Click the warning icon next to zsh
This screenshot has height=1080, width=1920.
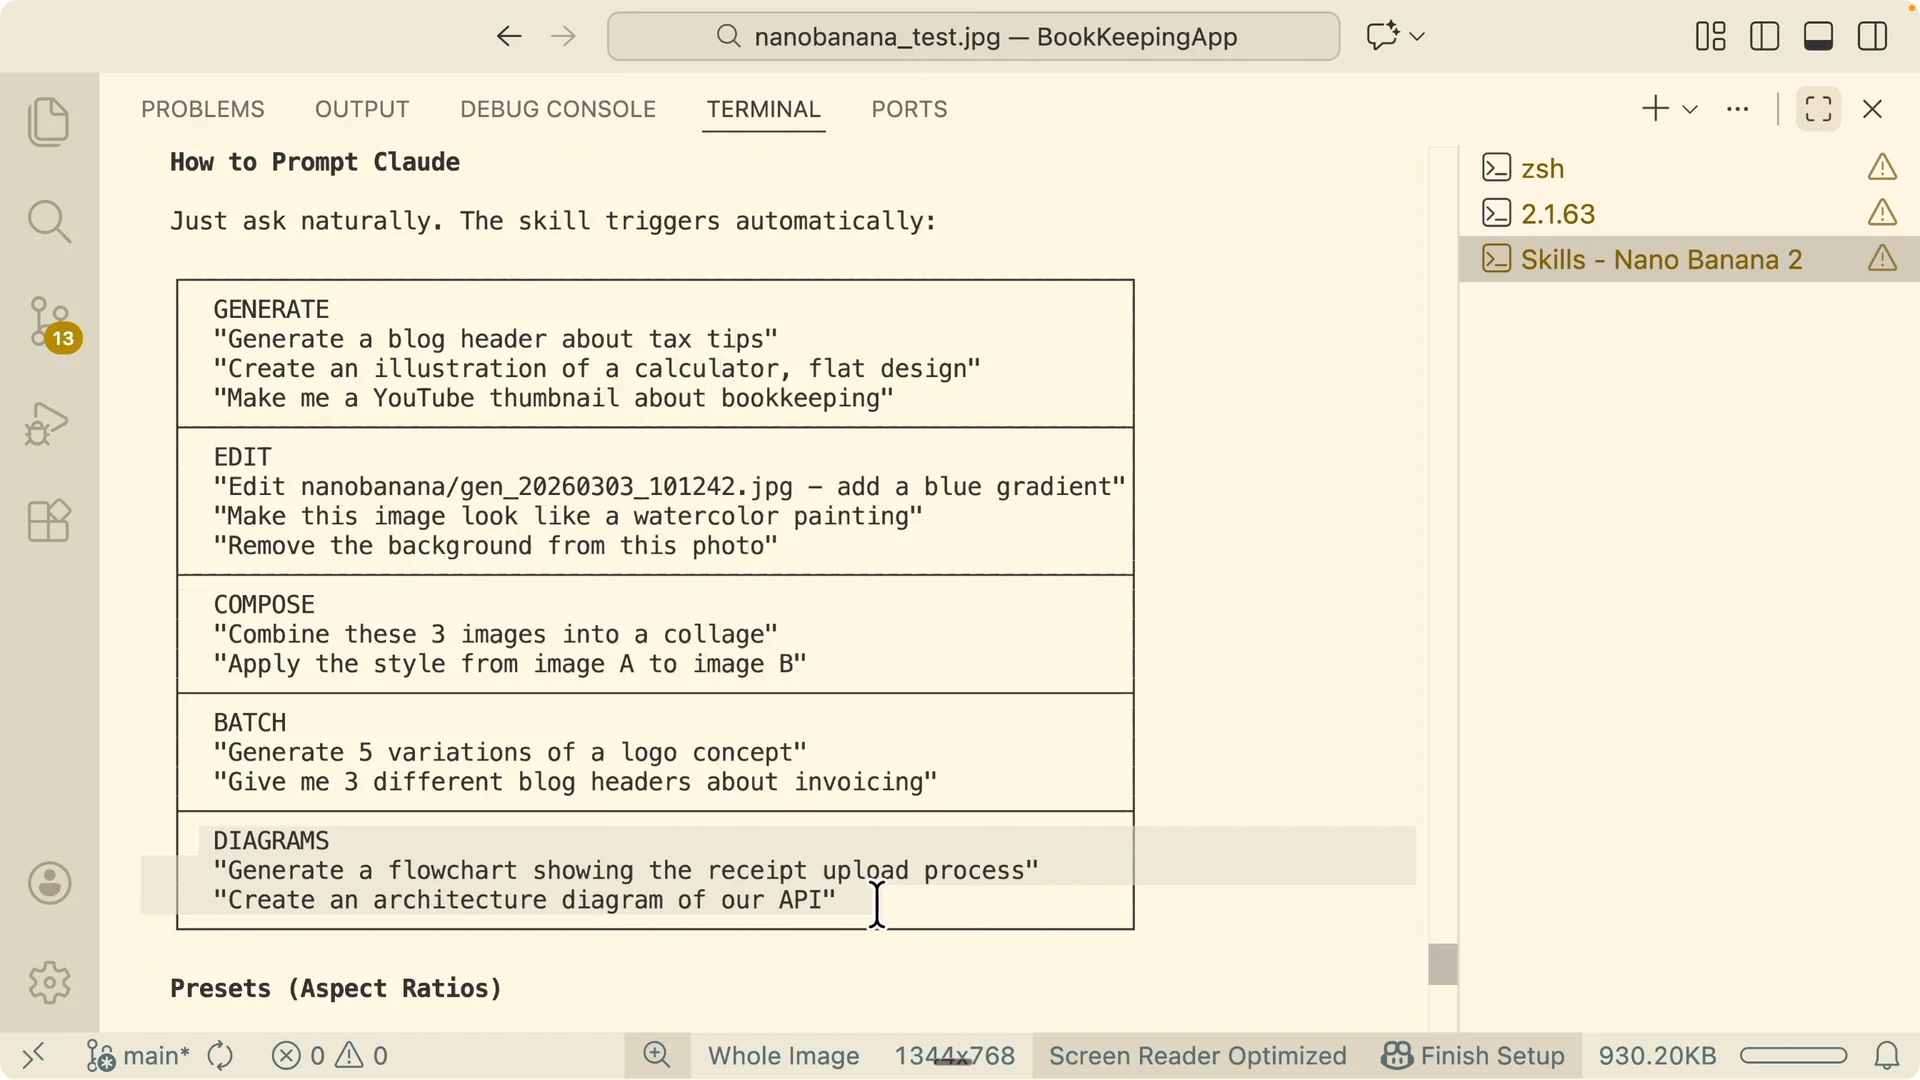pyautogui.click(x=1883, y=167)
